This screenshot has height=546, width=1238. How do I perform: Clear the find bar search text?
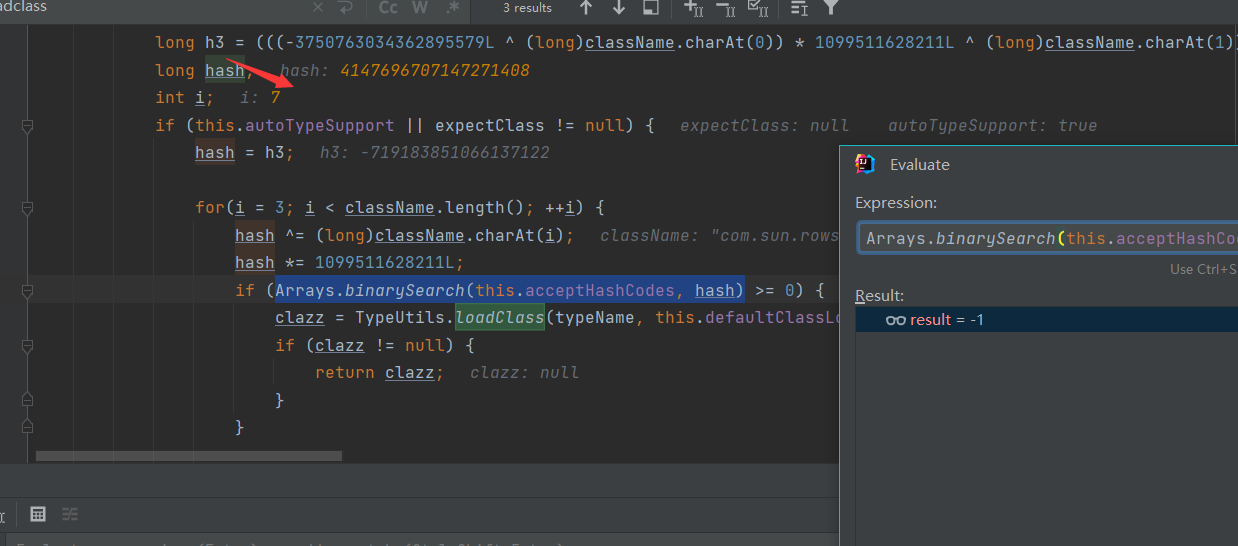[318, 8]
